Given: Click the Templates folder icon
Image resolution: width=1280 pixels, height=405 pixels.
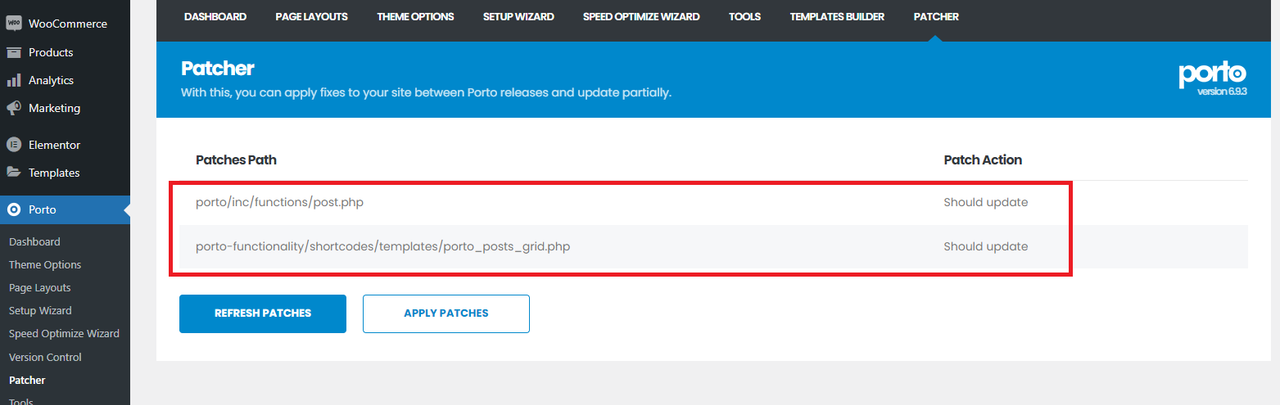Looking at the screenshot, I should [14, 173].
